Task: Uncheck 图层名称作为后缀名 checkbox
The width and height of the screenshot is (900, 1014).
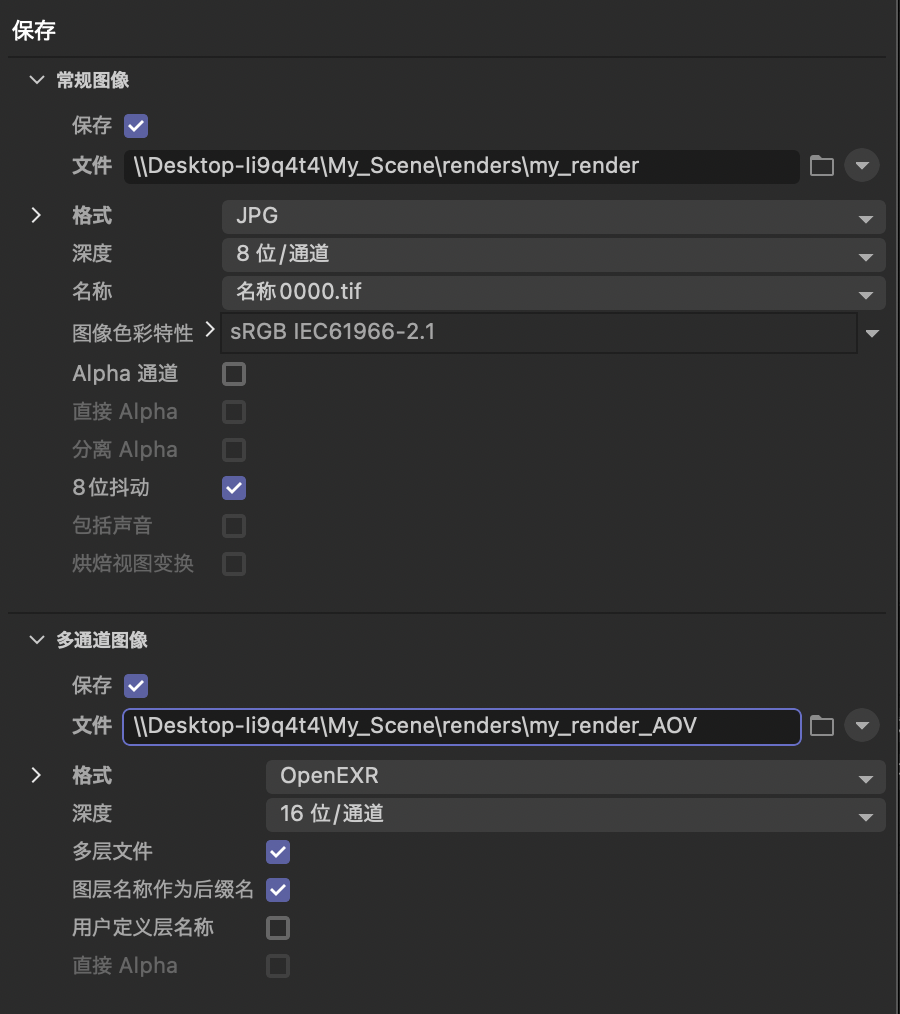Action: (x=278, y=890)
